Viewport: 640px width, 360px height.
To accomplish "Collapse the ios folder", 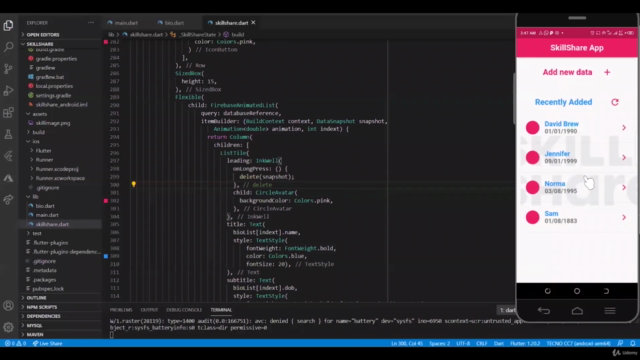I will (60, 141).
